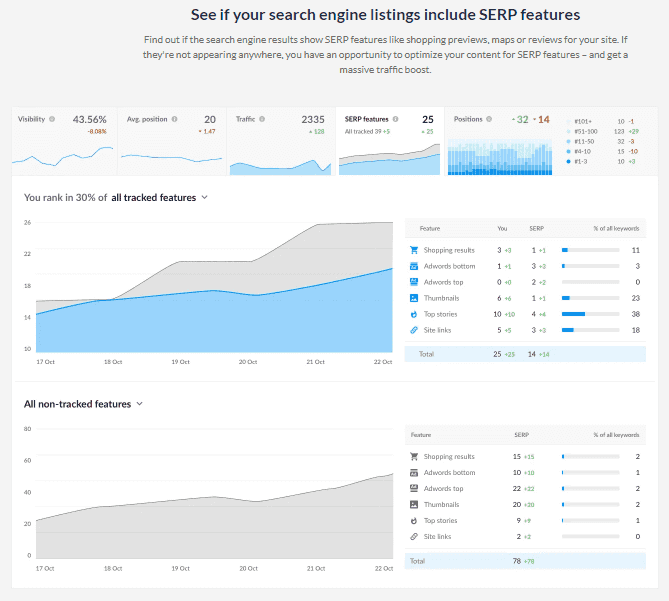Click 'All tracked 39 +5' text

pyautogui.click(x=367, y=131)
